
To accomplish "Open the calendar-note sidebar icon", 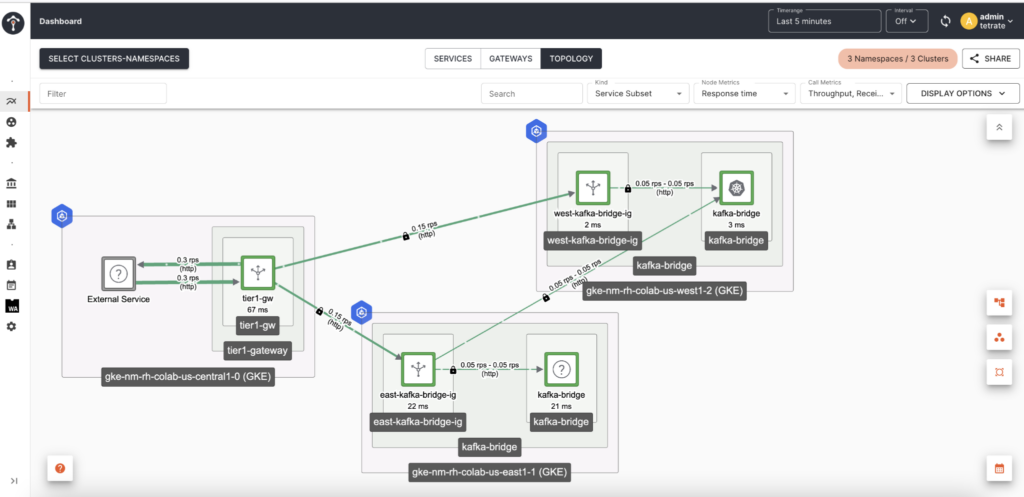I will click(11, 285).
